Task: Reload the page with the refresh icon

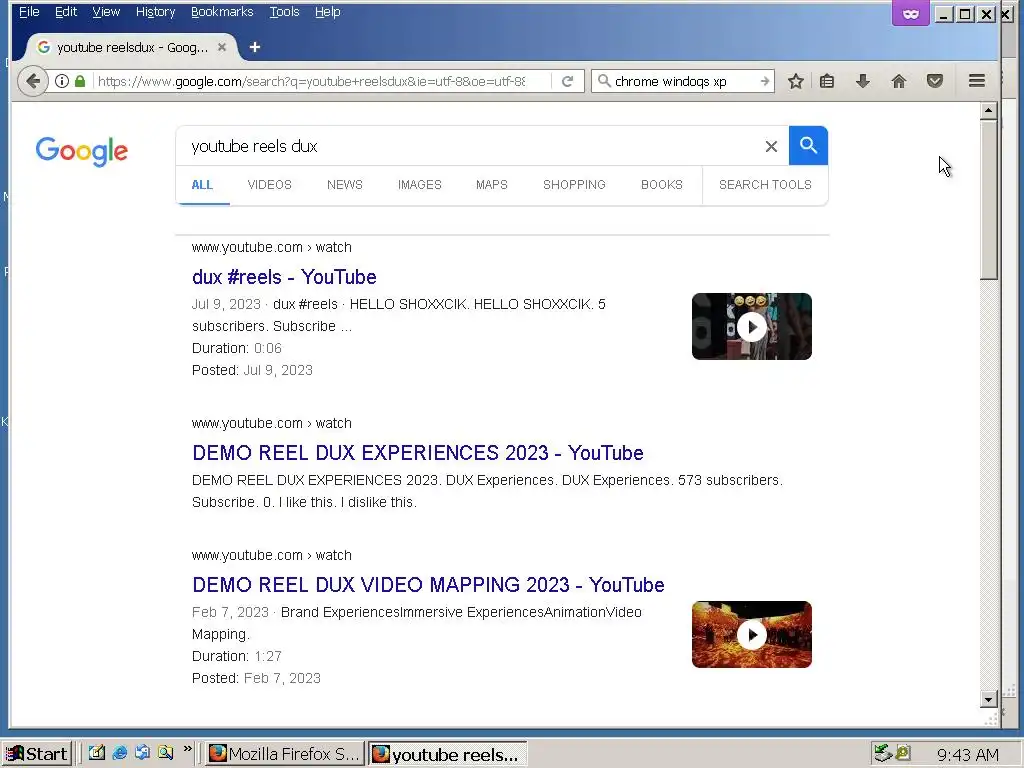Action: [x=568, y=82]
